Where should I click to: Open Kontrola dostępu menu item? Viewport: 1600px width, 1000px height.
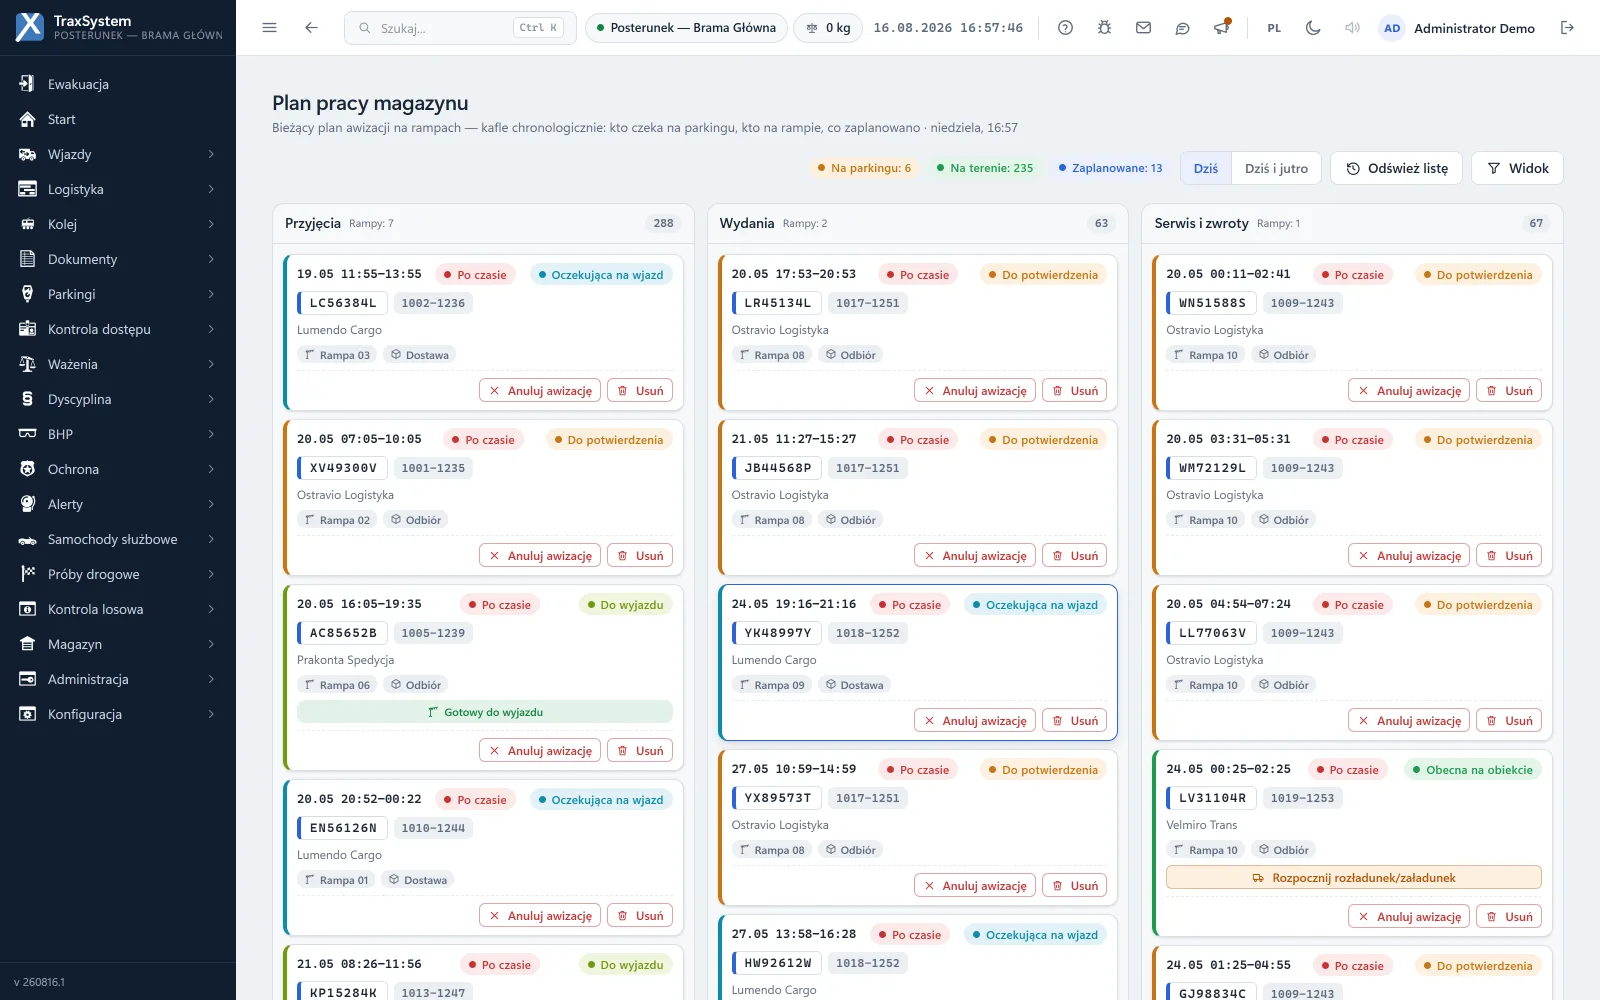click(118, 329)
